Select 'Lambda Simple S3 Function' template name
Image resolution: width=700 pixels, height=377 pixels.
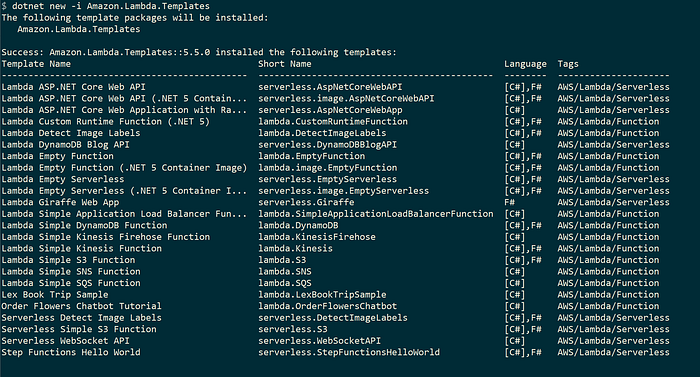pos(68,260)
